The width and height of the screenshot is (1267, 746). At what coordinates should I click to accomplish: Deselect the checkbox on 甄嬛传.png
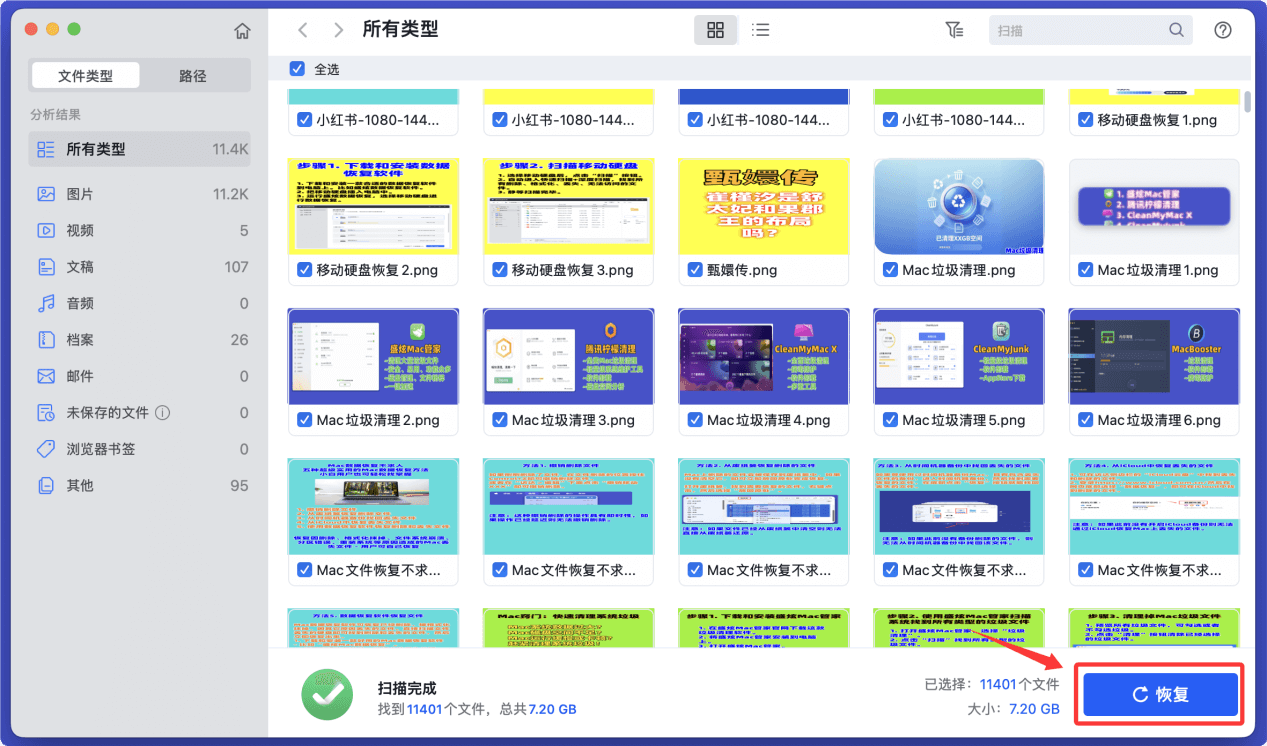694,269
